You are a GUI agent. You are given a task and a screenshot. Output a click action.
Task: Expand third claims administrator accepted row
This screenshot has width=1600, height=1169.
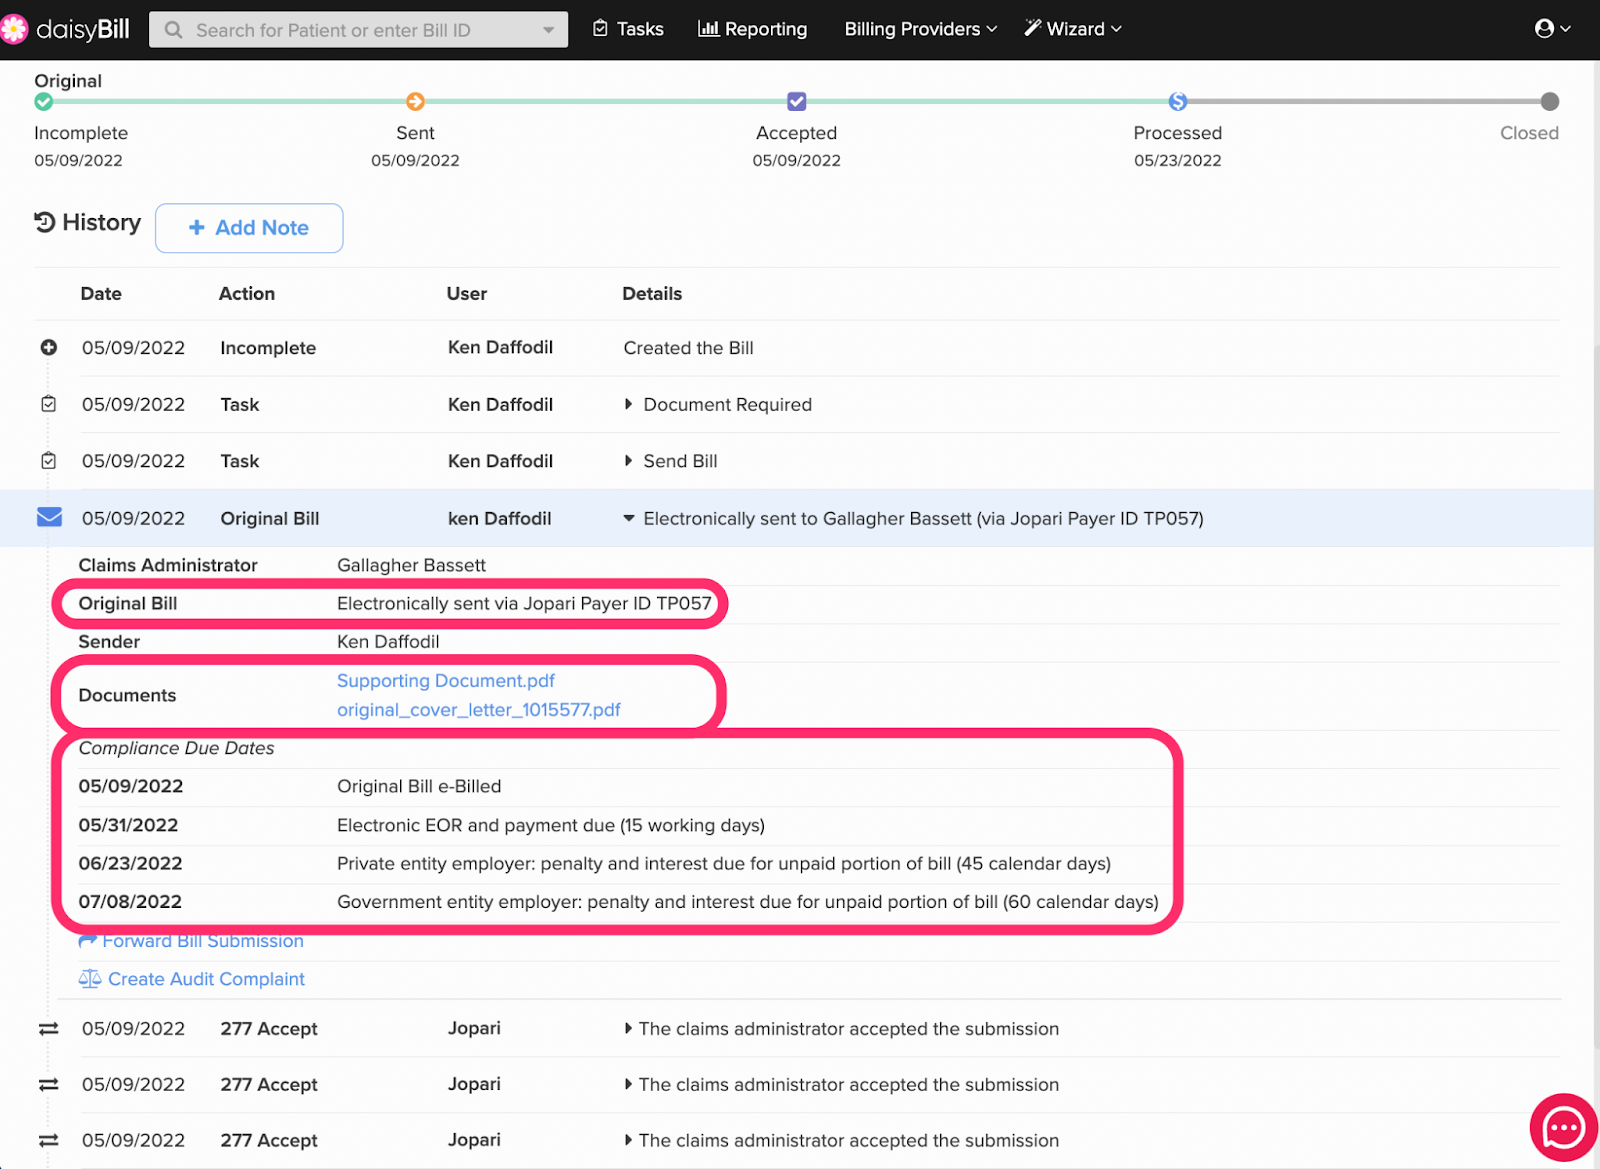pos(628,1141)
